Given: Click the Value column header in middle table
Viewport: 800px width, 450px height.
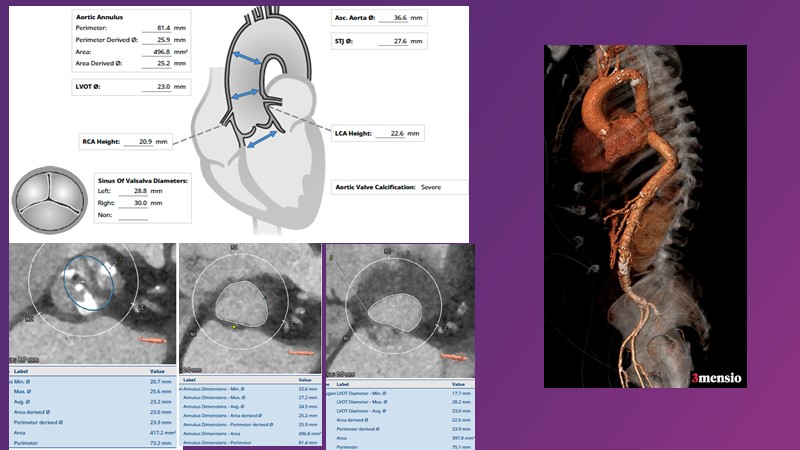Looking at the screenshot, I should [305, 380].
